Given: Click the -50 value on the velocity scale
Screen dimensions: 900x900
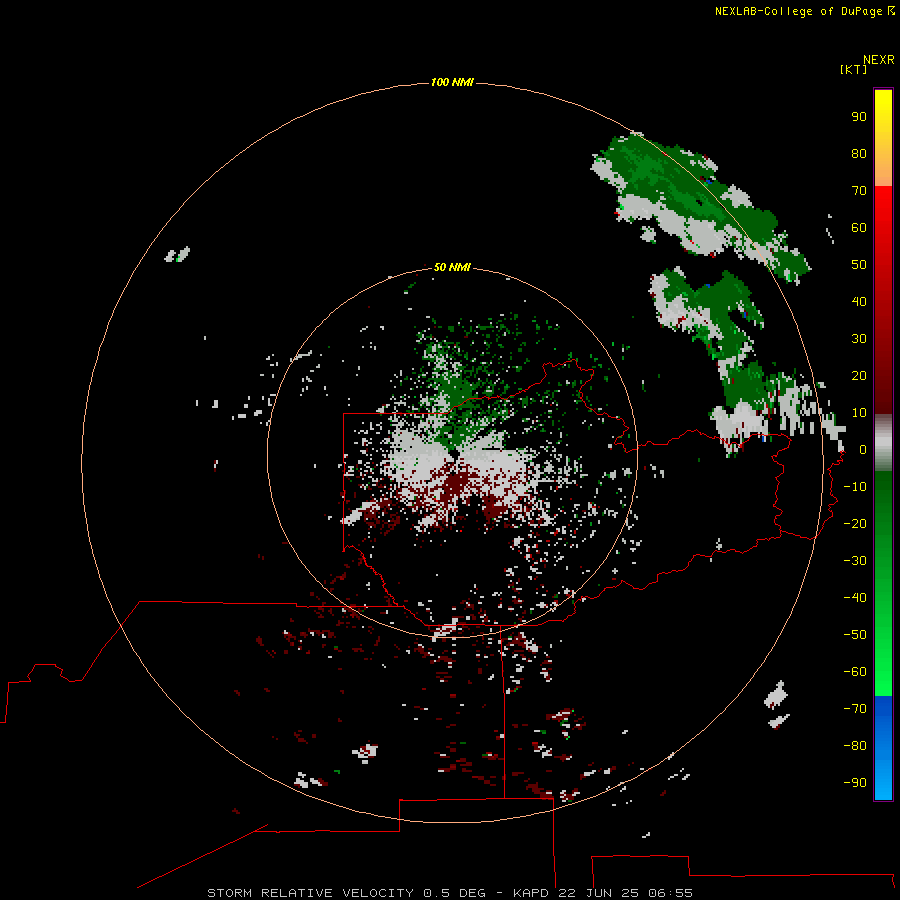Looking at the screenshot, I should (855, 635).
